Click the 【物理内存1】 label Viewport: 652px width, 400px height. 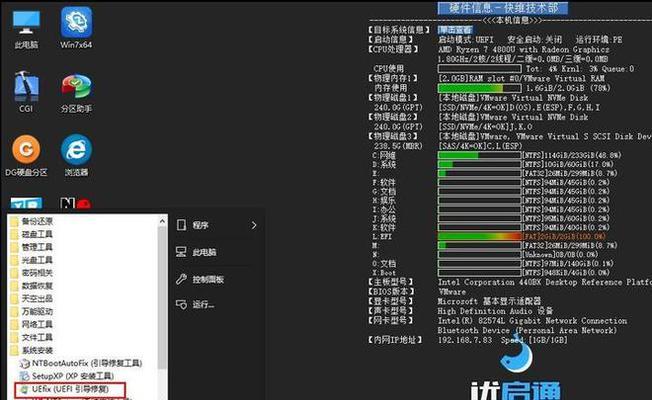coord(393,78)
